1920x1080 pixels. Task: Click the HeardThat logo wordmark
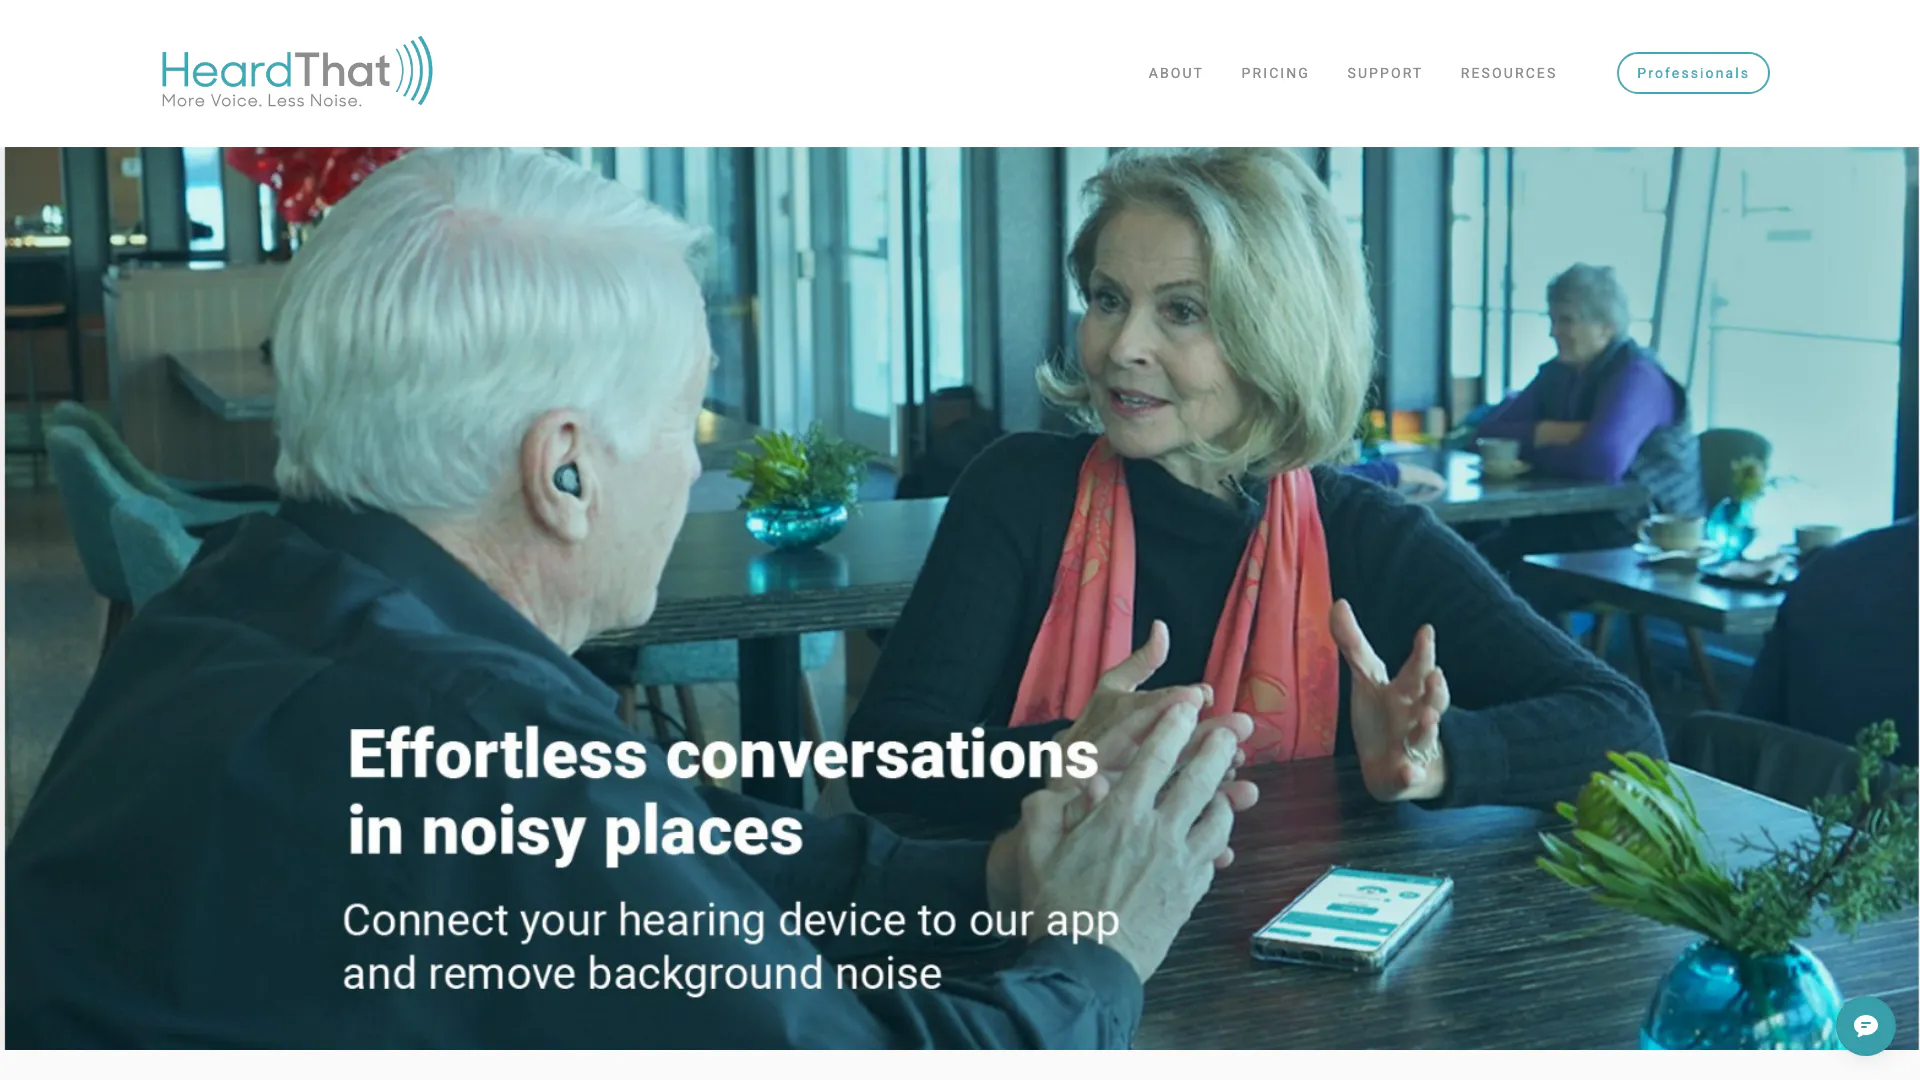coord(276,71)
